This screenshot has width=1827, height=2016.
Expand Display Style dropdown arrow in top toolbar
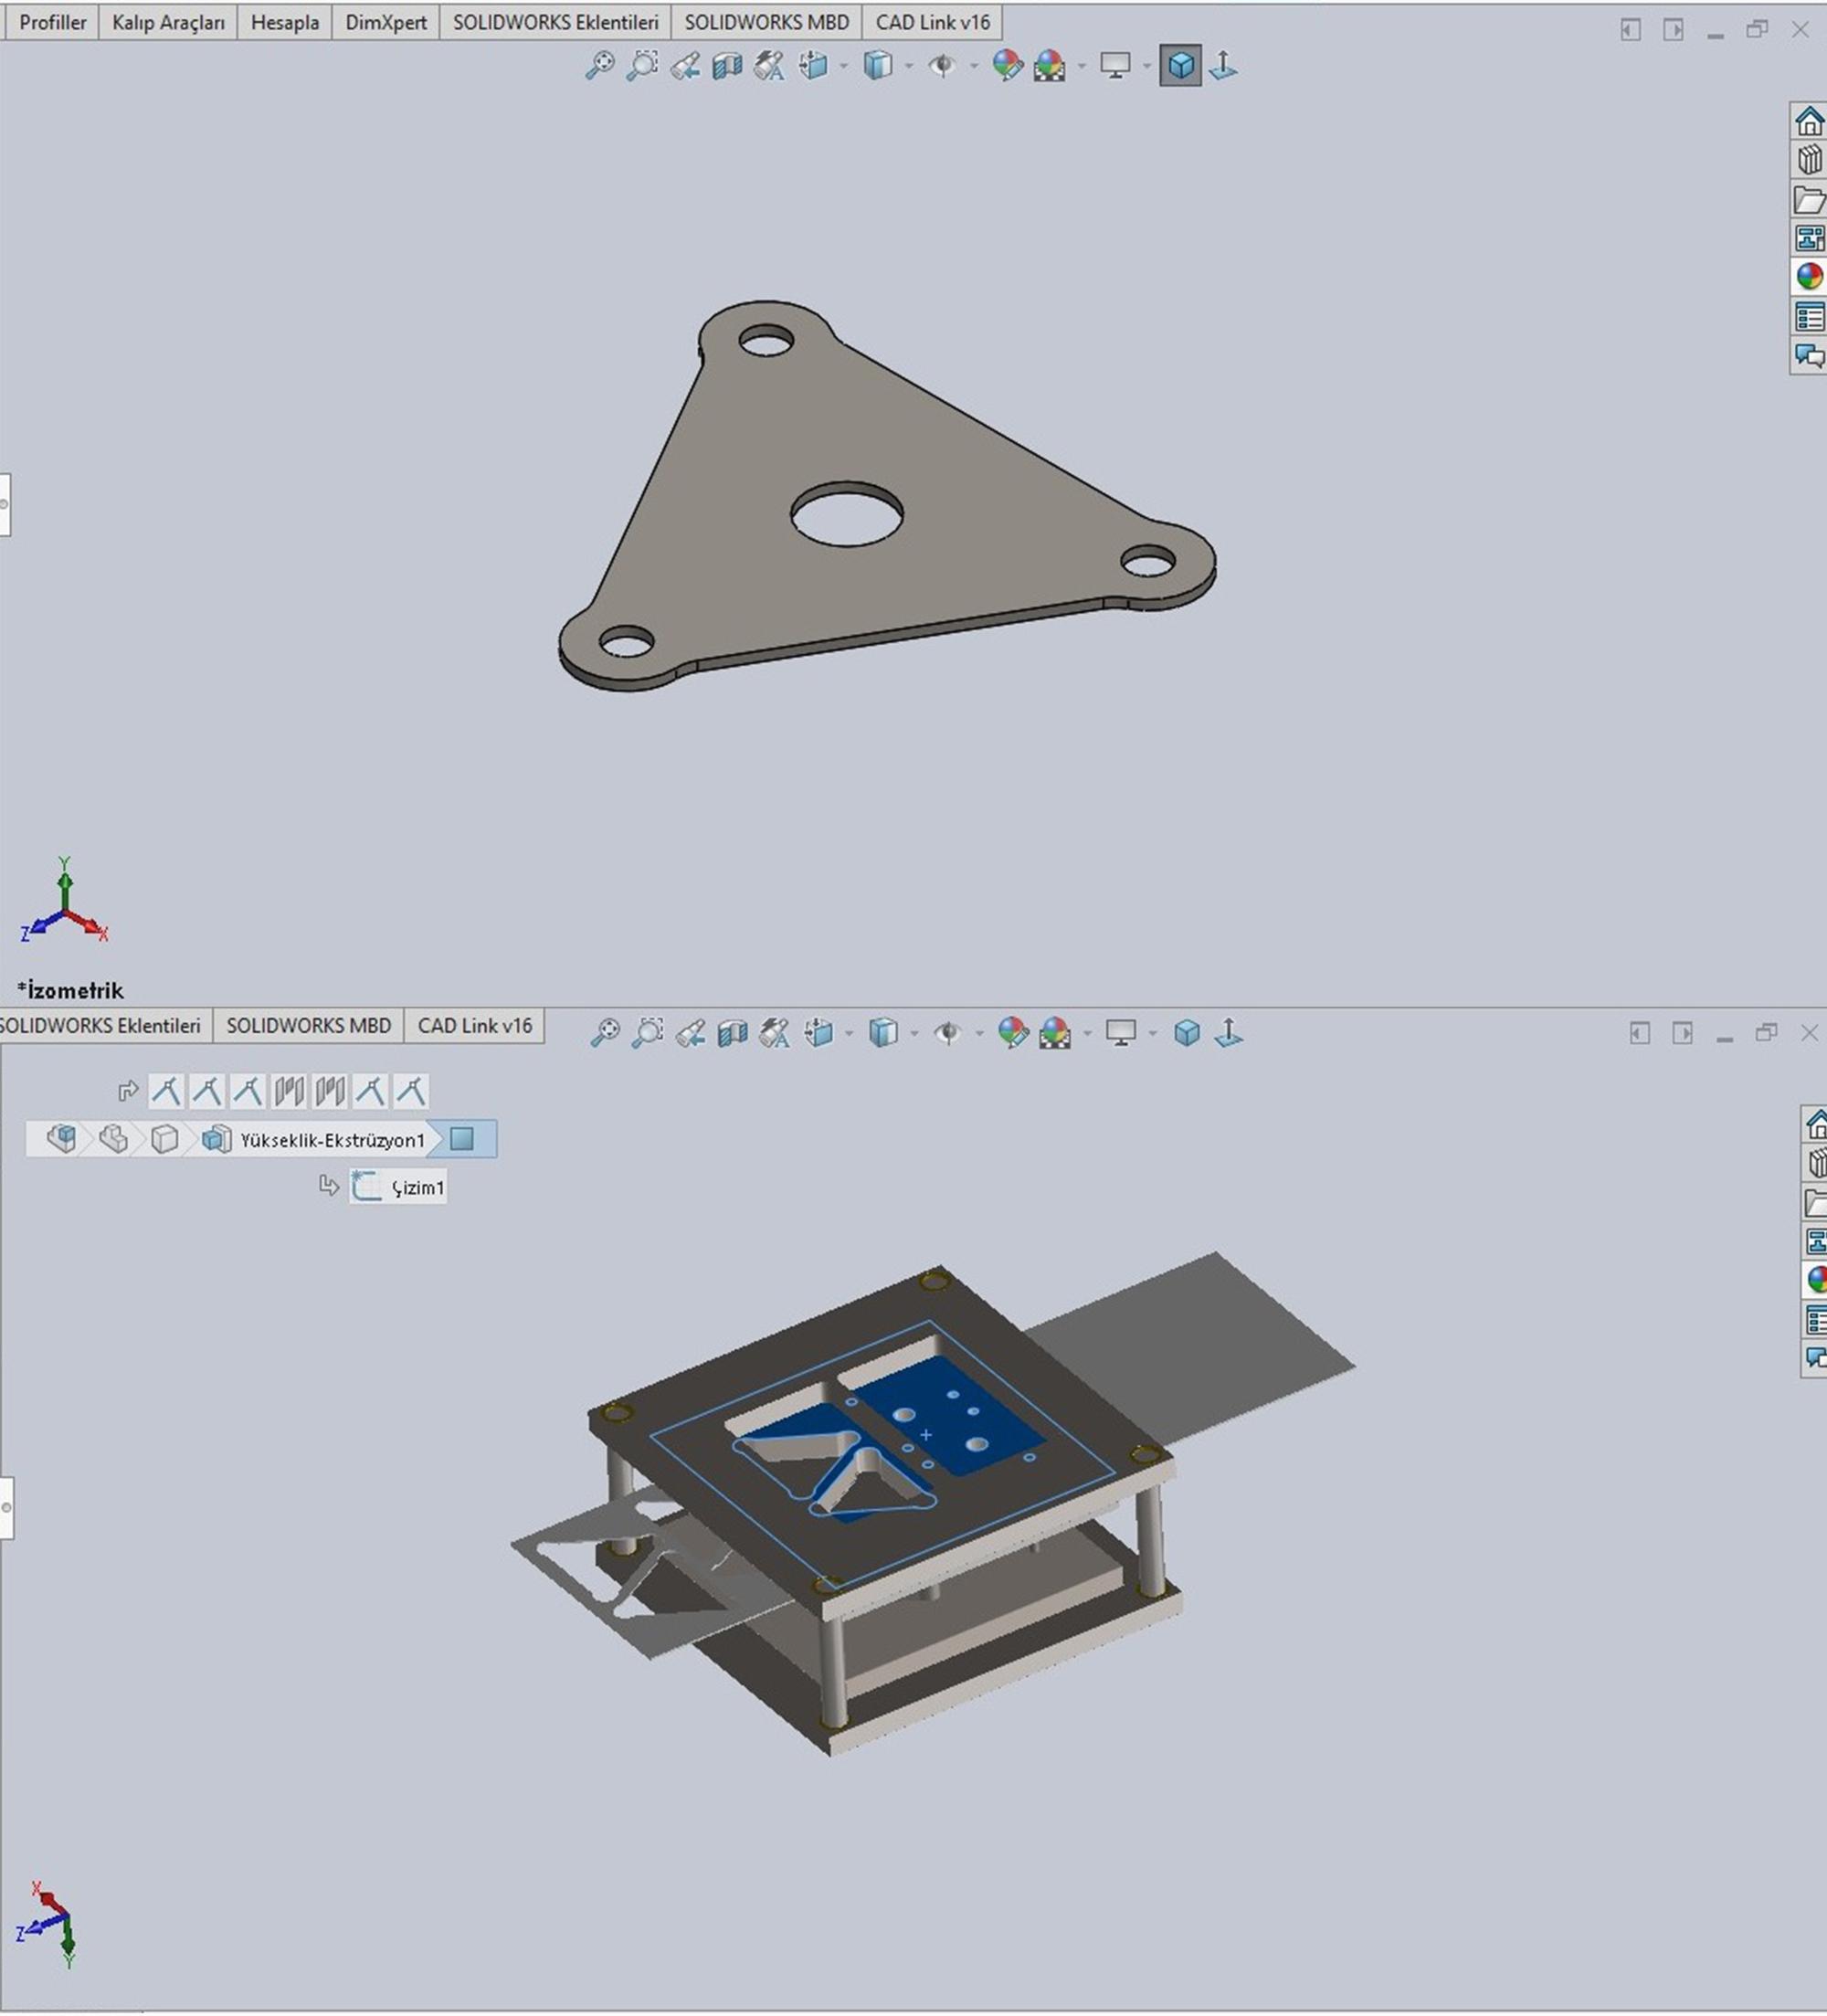(908, 67)
